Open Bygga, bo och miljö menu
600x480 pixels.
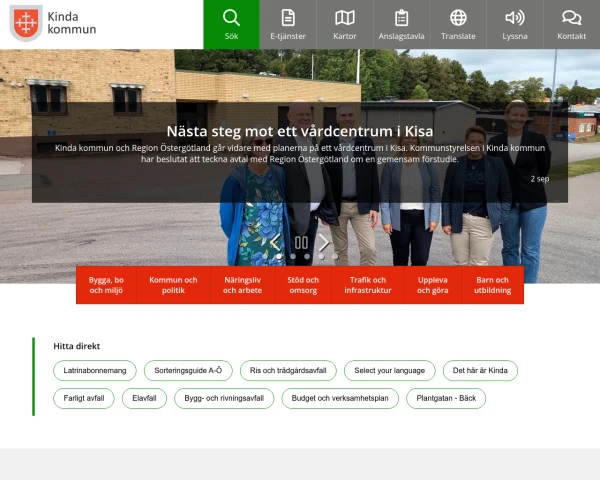pos(106,285)
